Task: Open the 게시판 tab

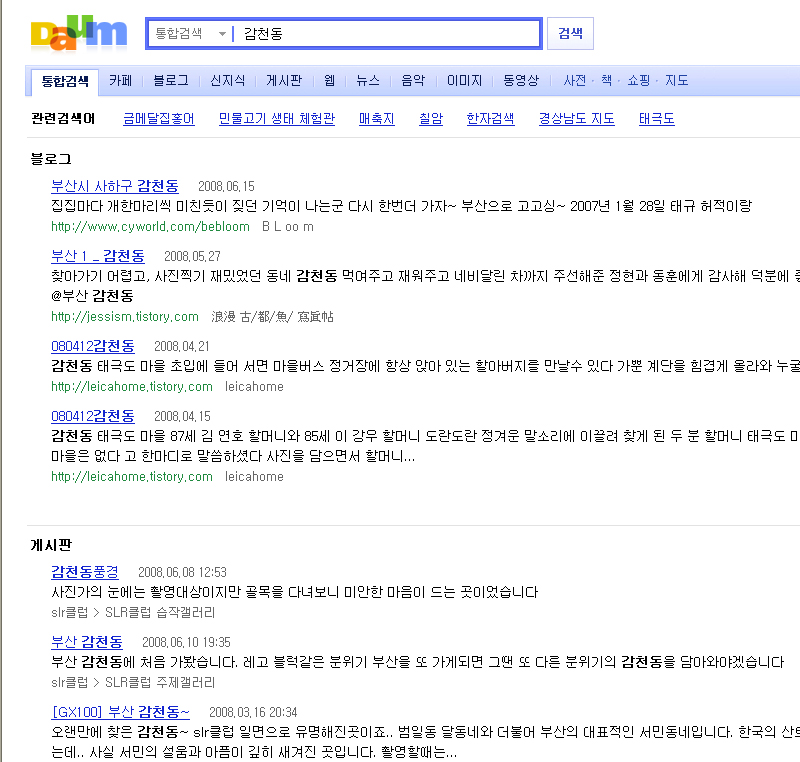Action: [284, 81]
